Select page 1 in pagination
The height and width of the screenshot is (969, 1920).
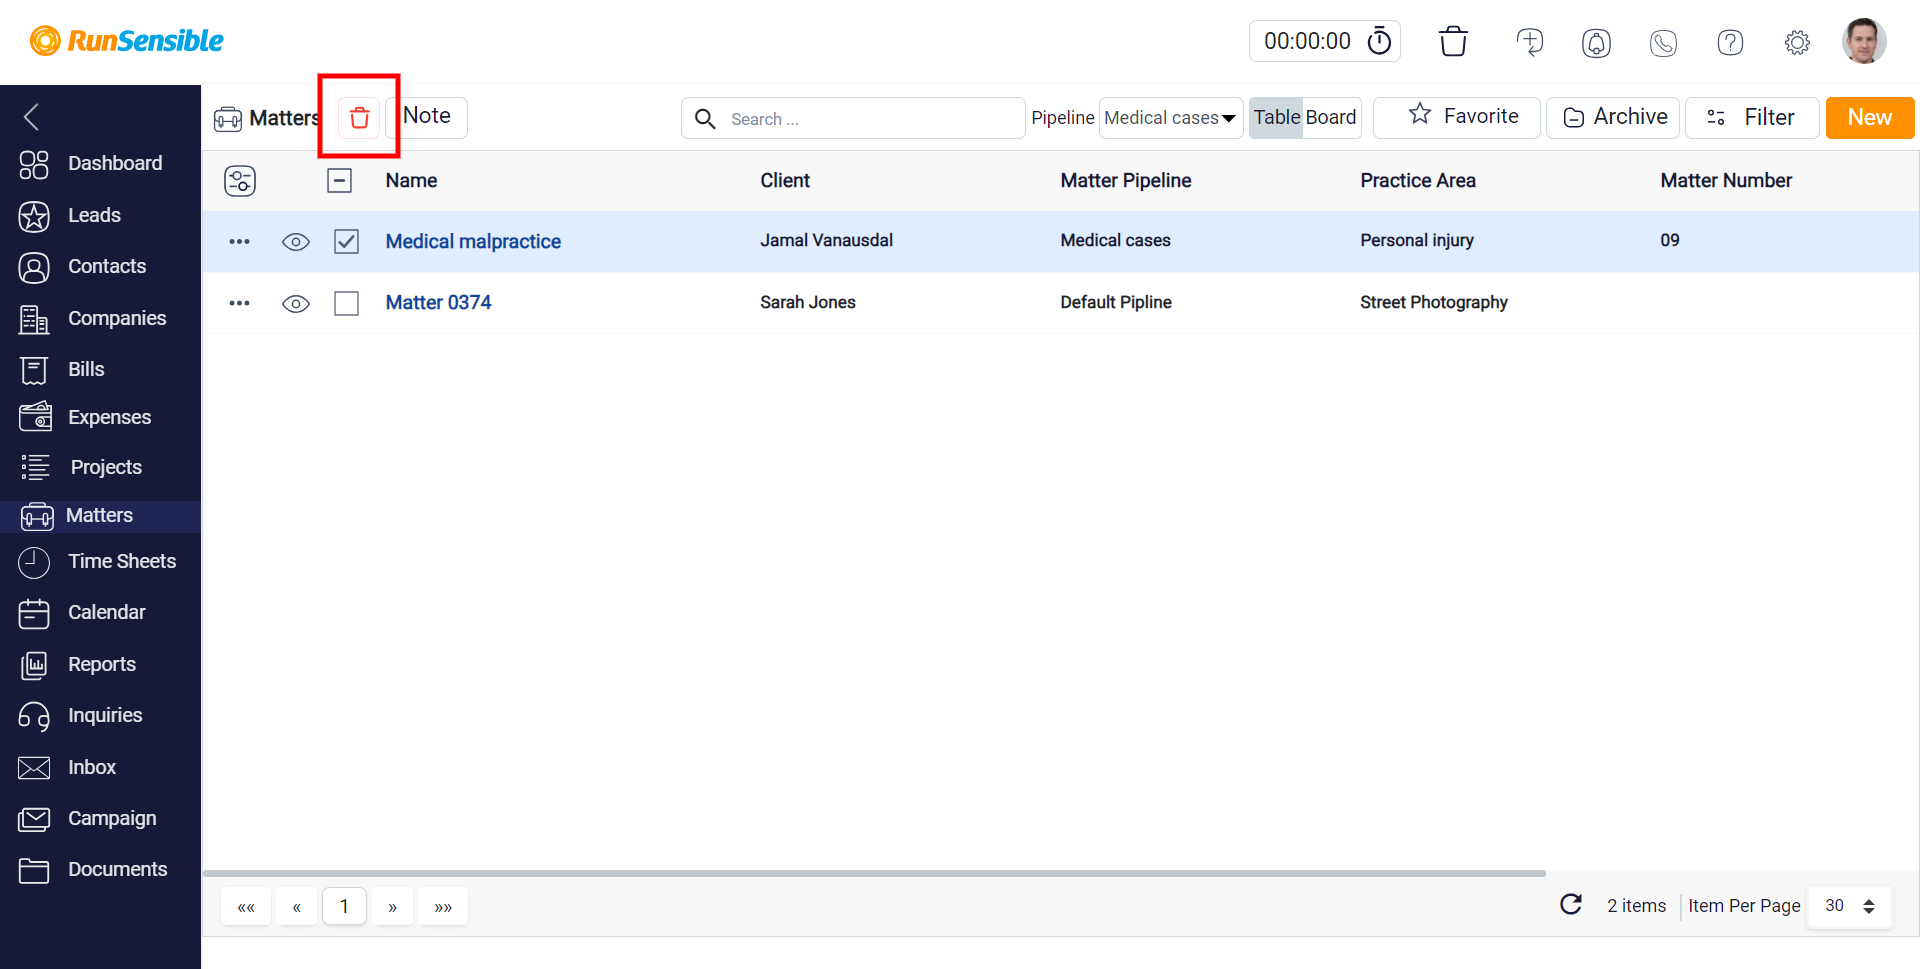tap(344, 906)
